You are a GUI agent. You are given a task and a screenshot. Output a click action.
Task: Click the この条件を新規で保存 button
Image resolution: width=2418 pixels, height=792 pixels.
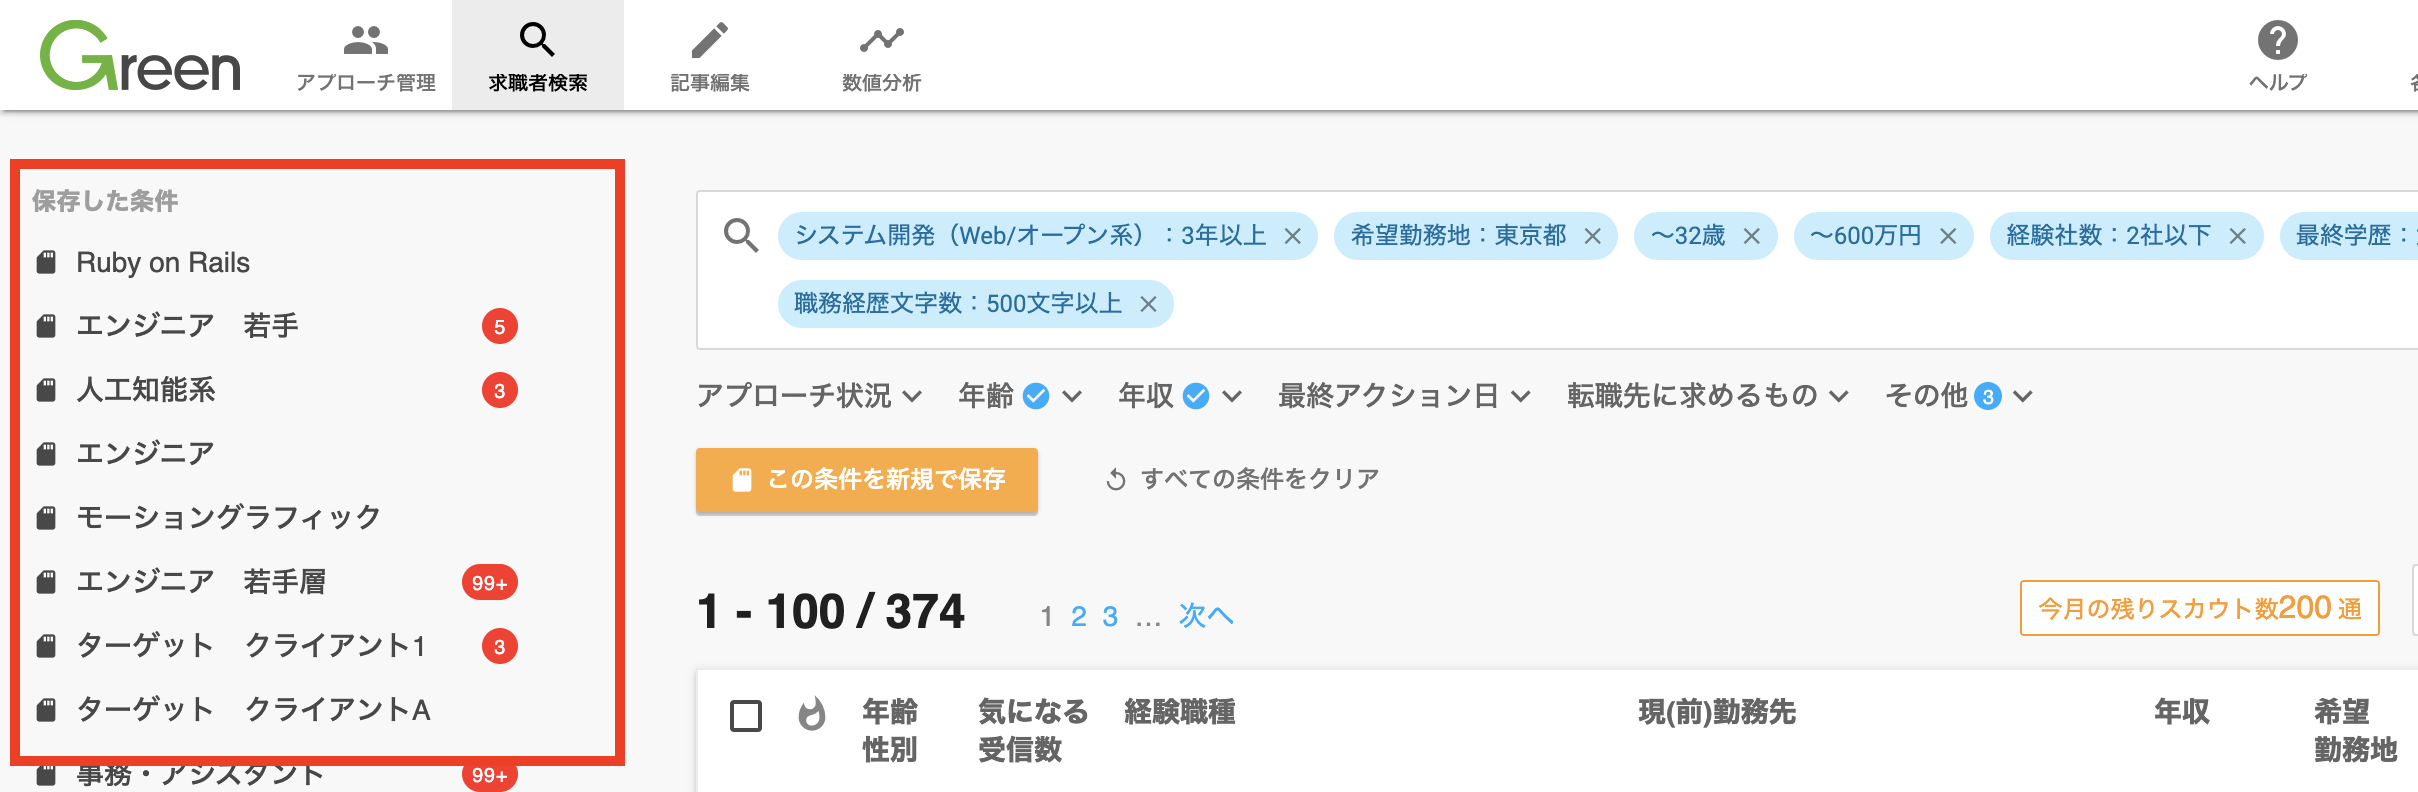867,480
